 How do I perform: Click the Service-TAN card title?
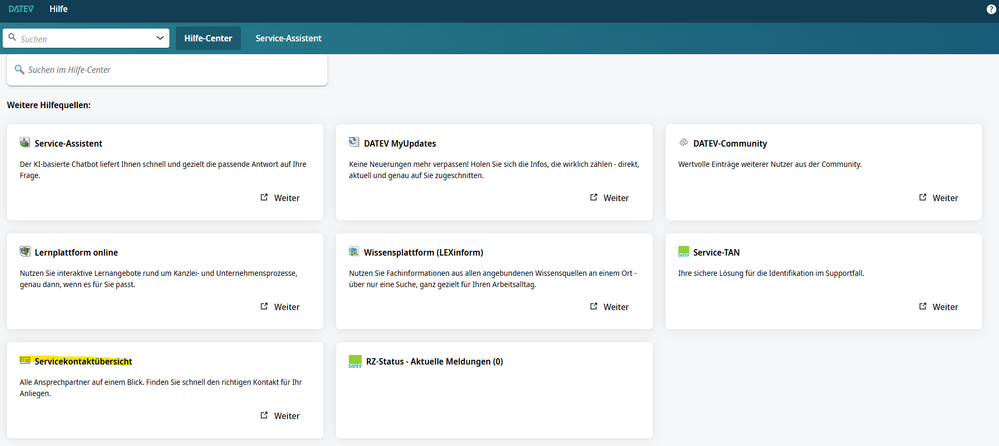[x=717, y=252]
